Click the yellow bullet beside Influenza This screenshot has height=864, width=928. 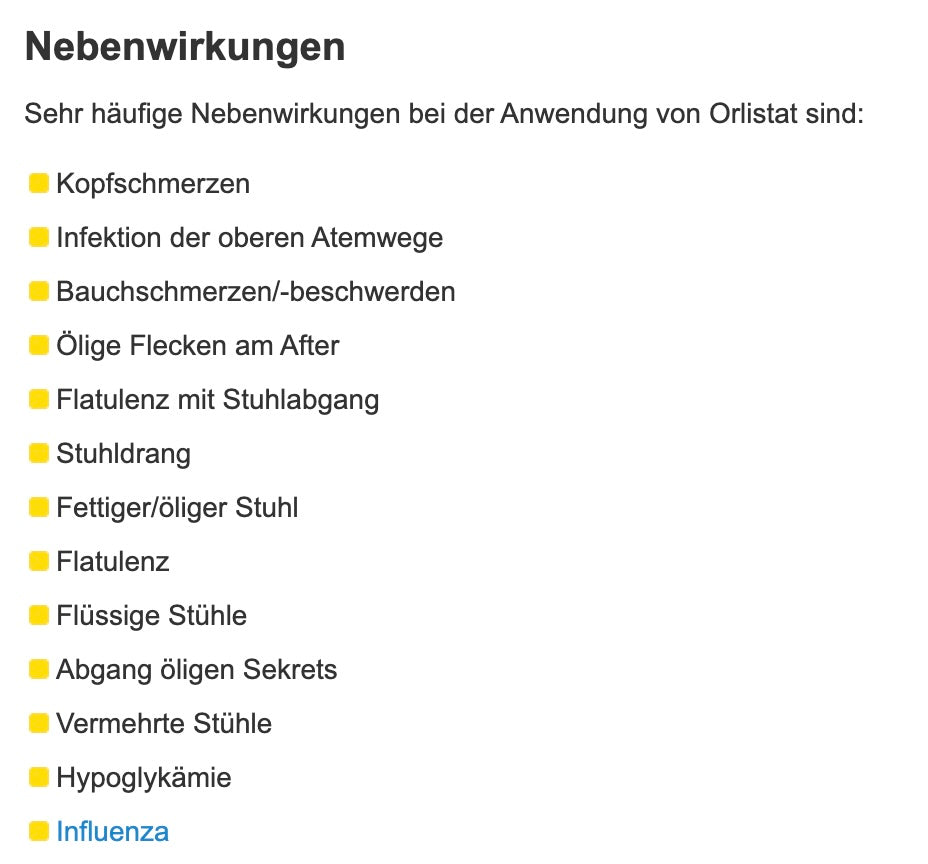click(39, 831)
